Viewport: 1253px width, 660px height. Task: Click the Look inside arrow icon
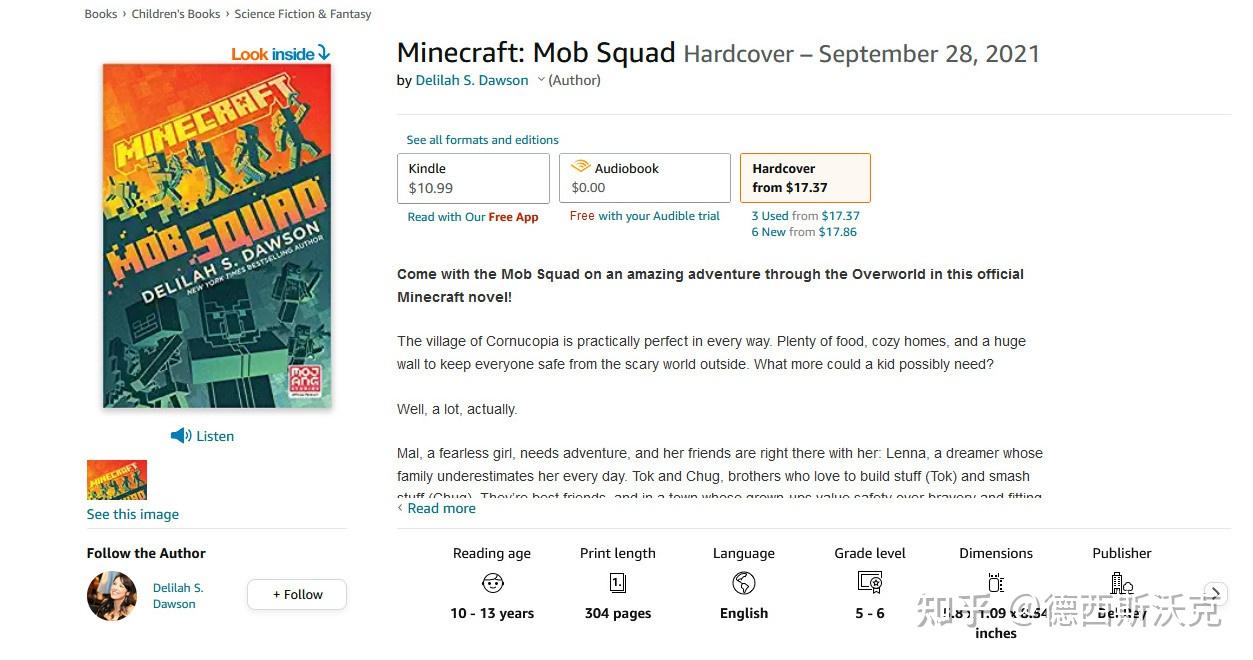tap(322, 52)
